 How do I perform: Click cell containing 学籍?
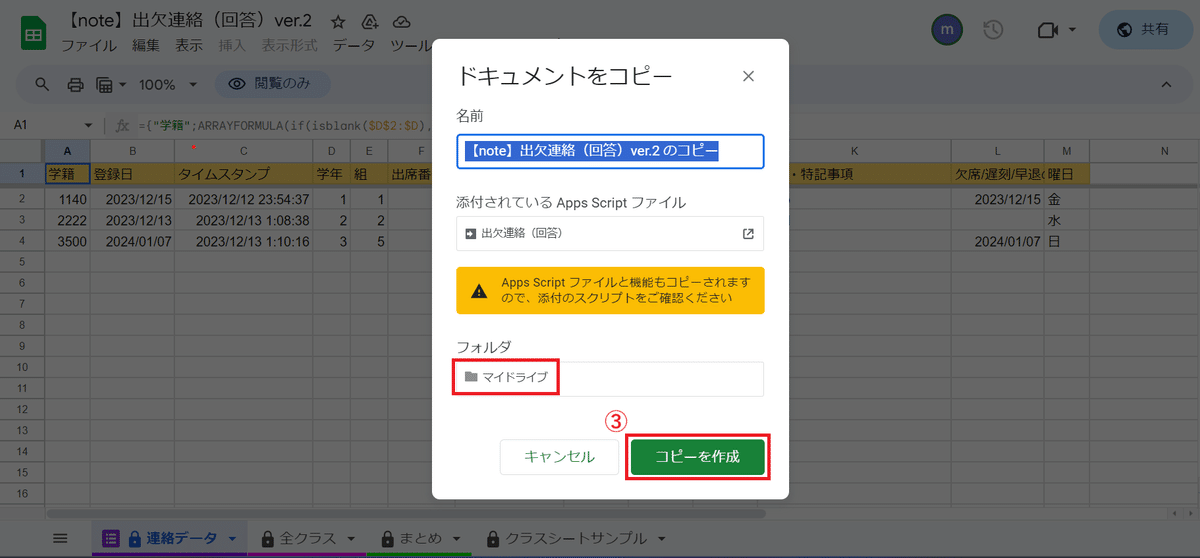coord(67,174)
